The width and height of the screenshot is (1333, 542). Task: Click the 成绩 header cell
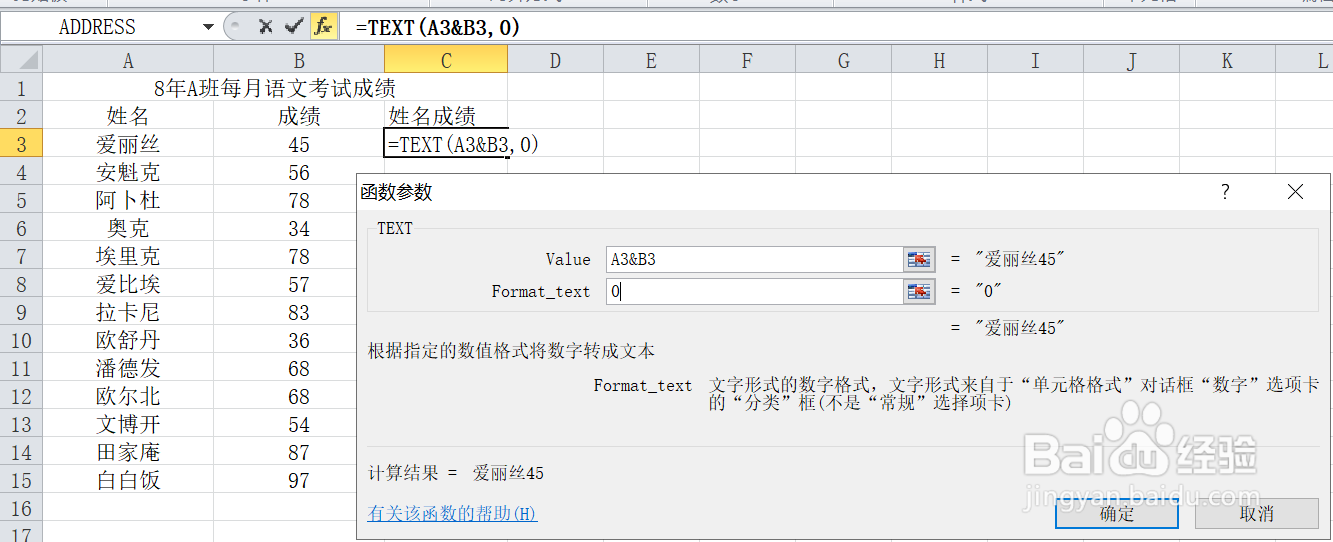(299, 116)
